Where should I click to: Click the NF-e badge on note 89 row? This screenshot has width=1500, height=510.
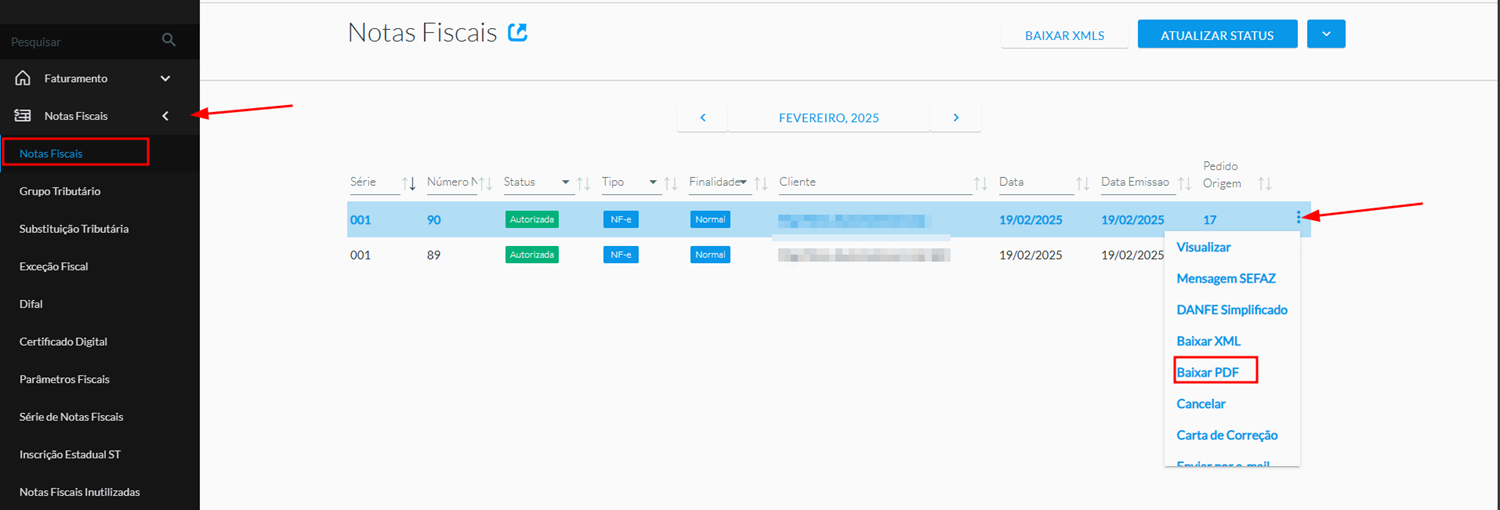click(x=620, y=255)
